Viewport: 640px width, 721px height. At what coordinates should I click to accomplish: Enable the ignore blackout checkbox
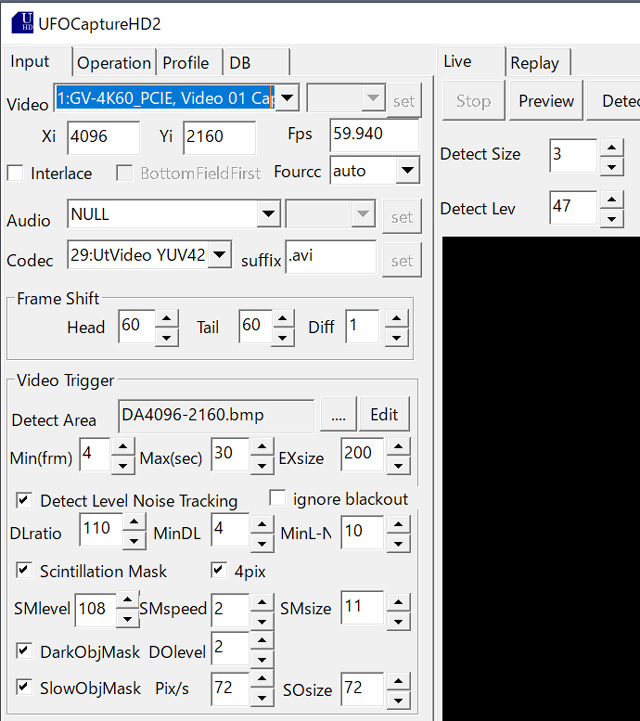click(x=277, y=498)
